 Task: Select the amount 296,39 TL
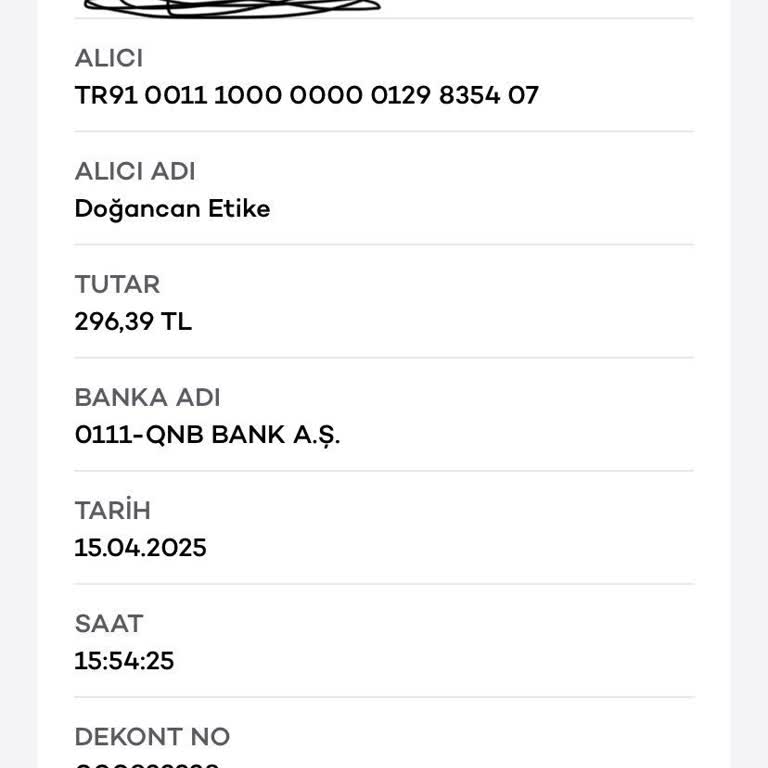(x=133, y=322)
